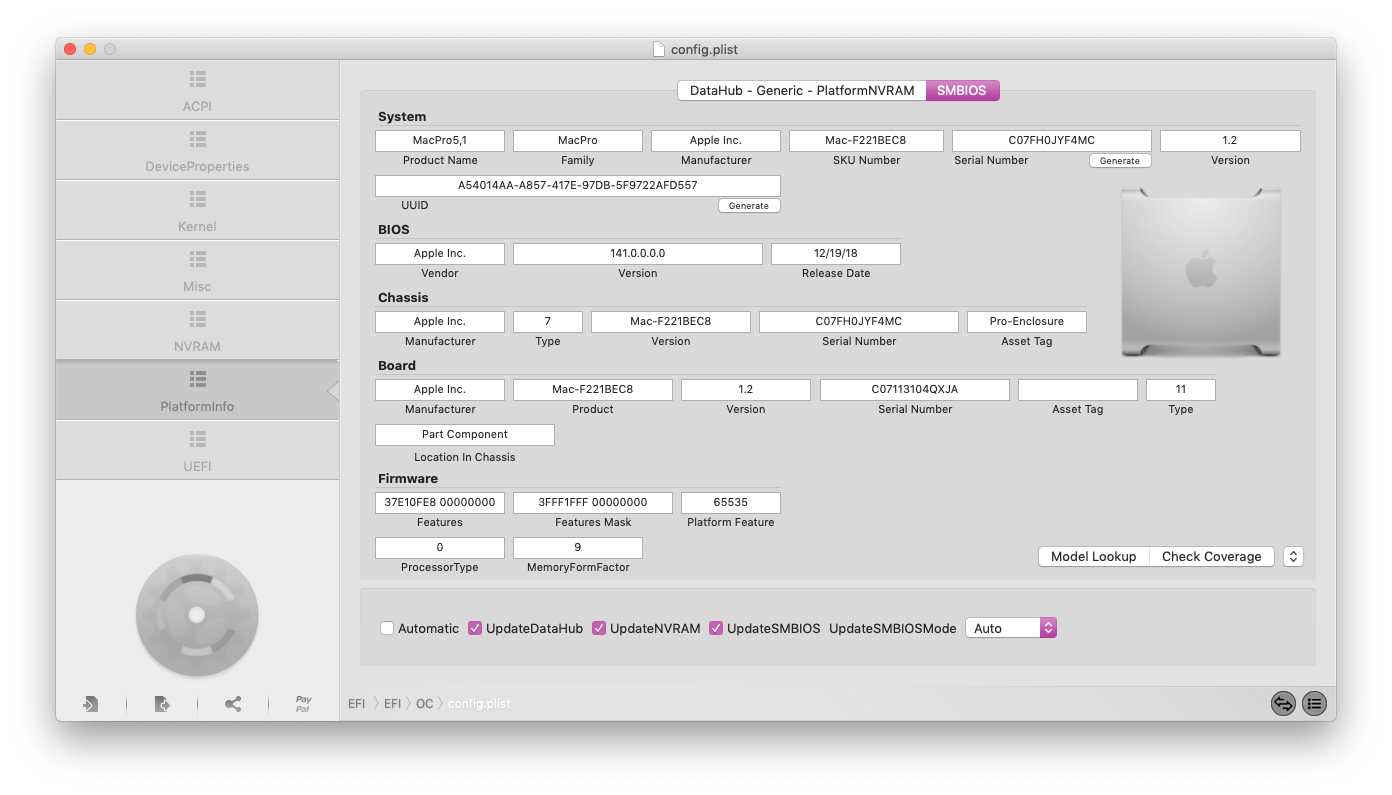Screen dimensions: 1392x795
Task: Click the BIOS Vendor field
Action: 440,254
